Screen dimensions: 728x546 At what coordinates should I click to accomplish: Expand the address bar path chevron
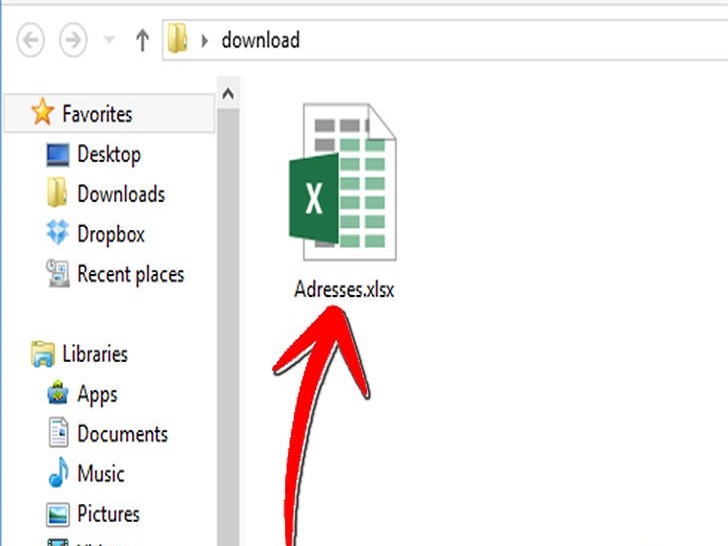(x=204, y=41)
